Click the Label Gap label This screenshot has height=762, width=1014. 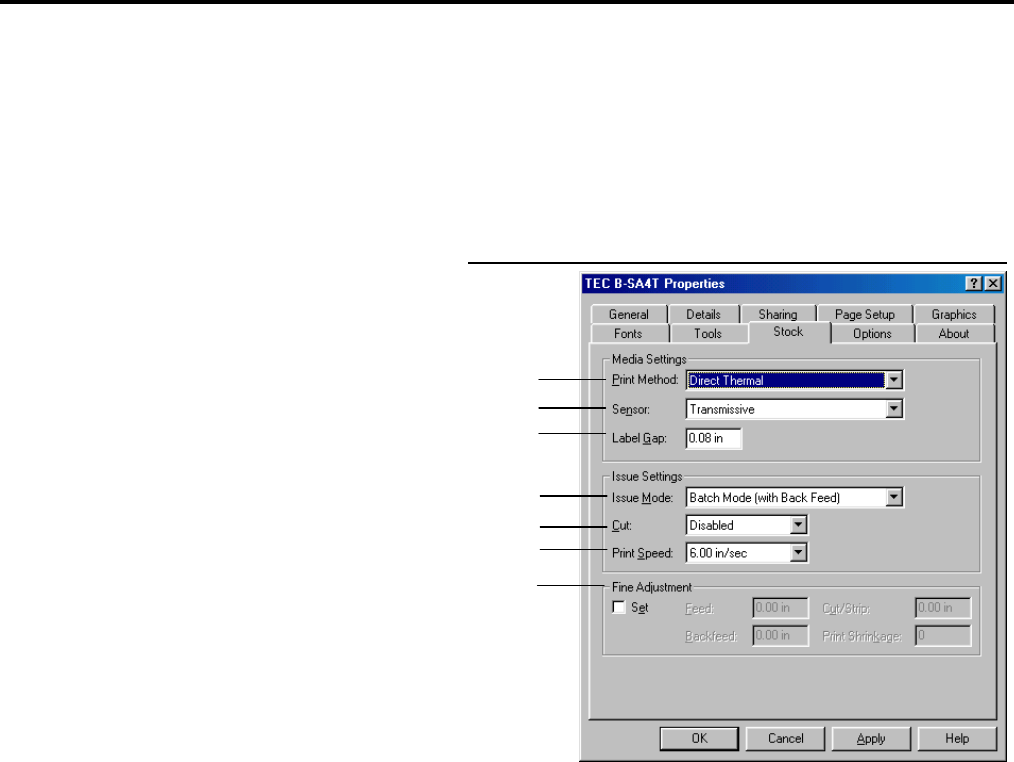coord(639,438)
